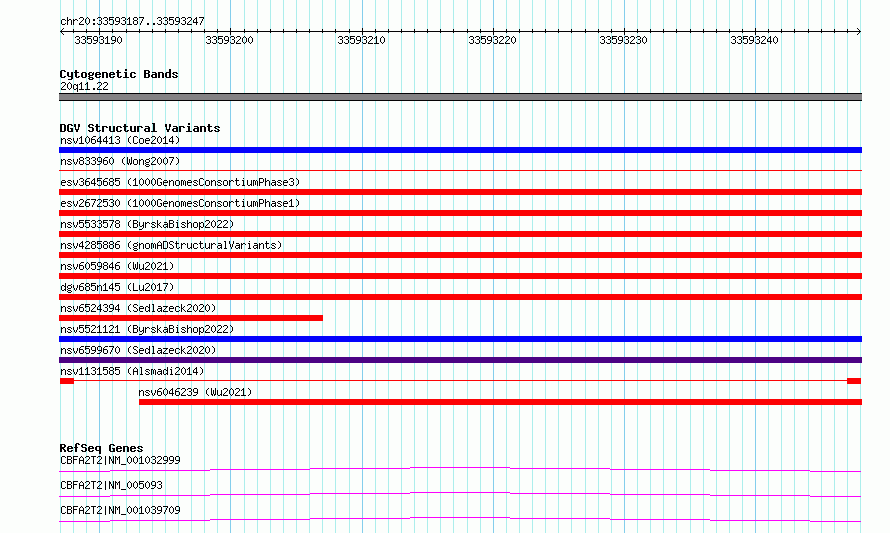The image size is (890, 533).
Task: Select the red esv3645685 variant bar
Action: (x=460, y=192)
